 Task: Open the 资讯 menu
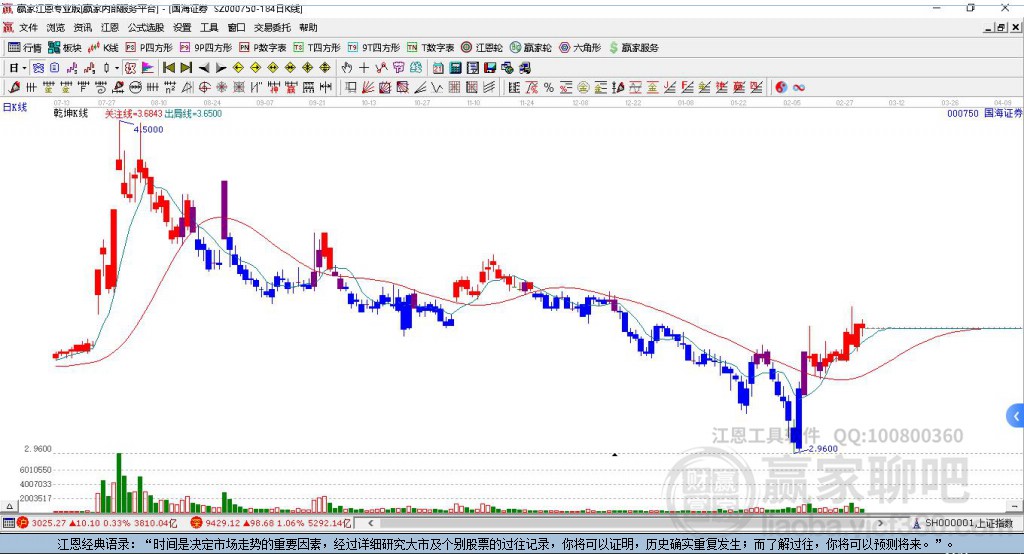coord(83,27)
